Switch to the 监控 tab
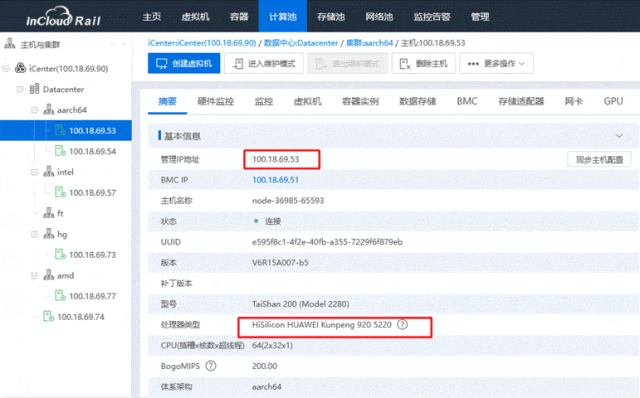 [x=264, y=101]
